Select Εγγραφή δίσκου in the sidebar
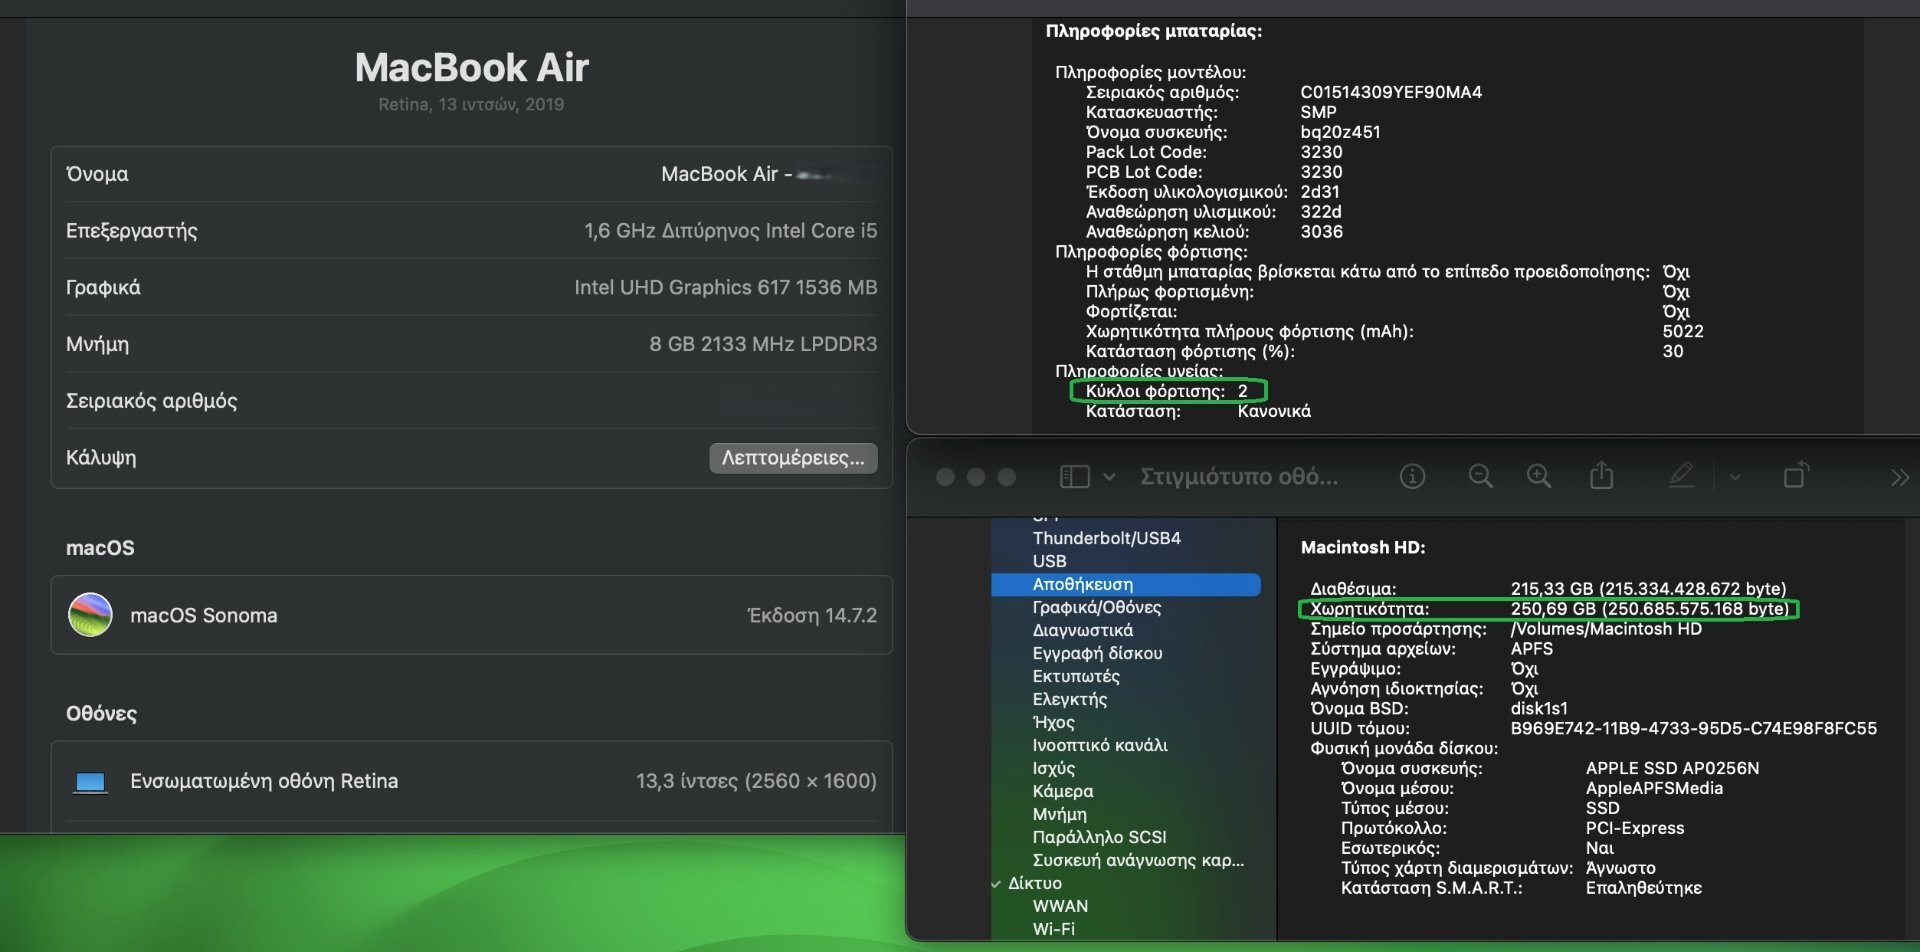This screenshot has width=1920, height=952. point(1097,653)
